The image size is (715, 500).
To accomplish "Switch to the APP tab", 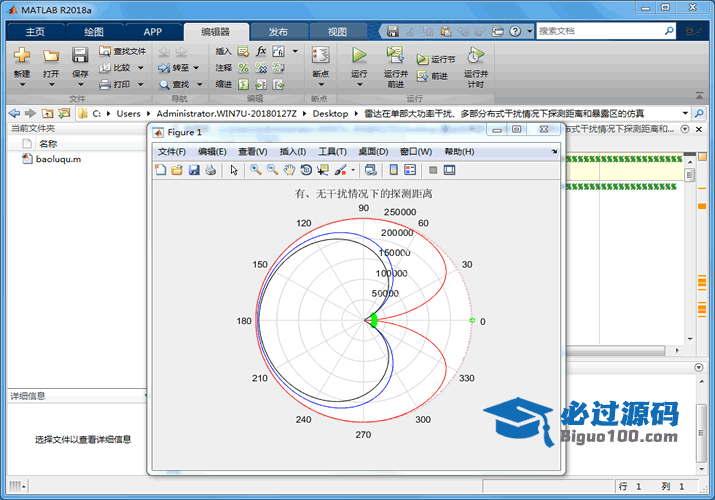I will [153, 31].
